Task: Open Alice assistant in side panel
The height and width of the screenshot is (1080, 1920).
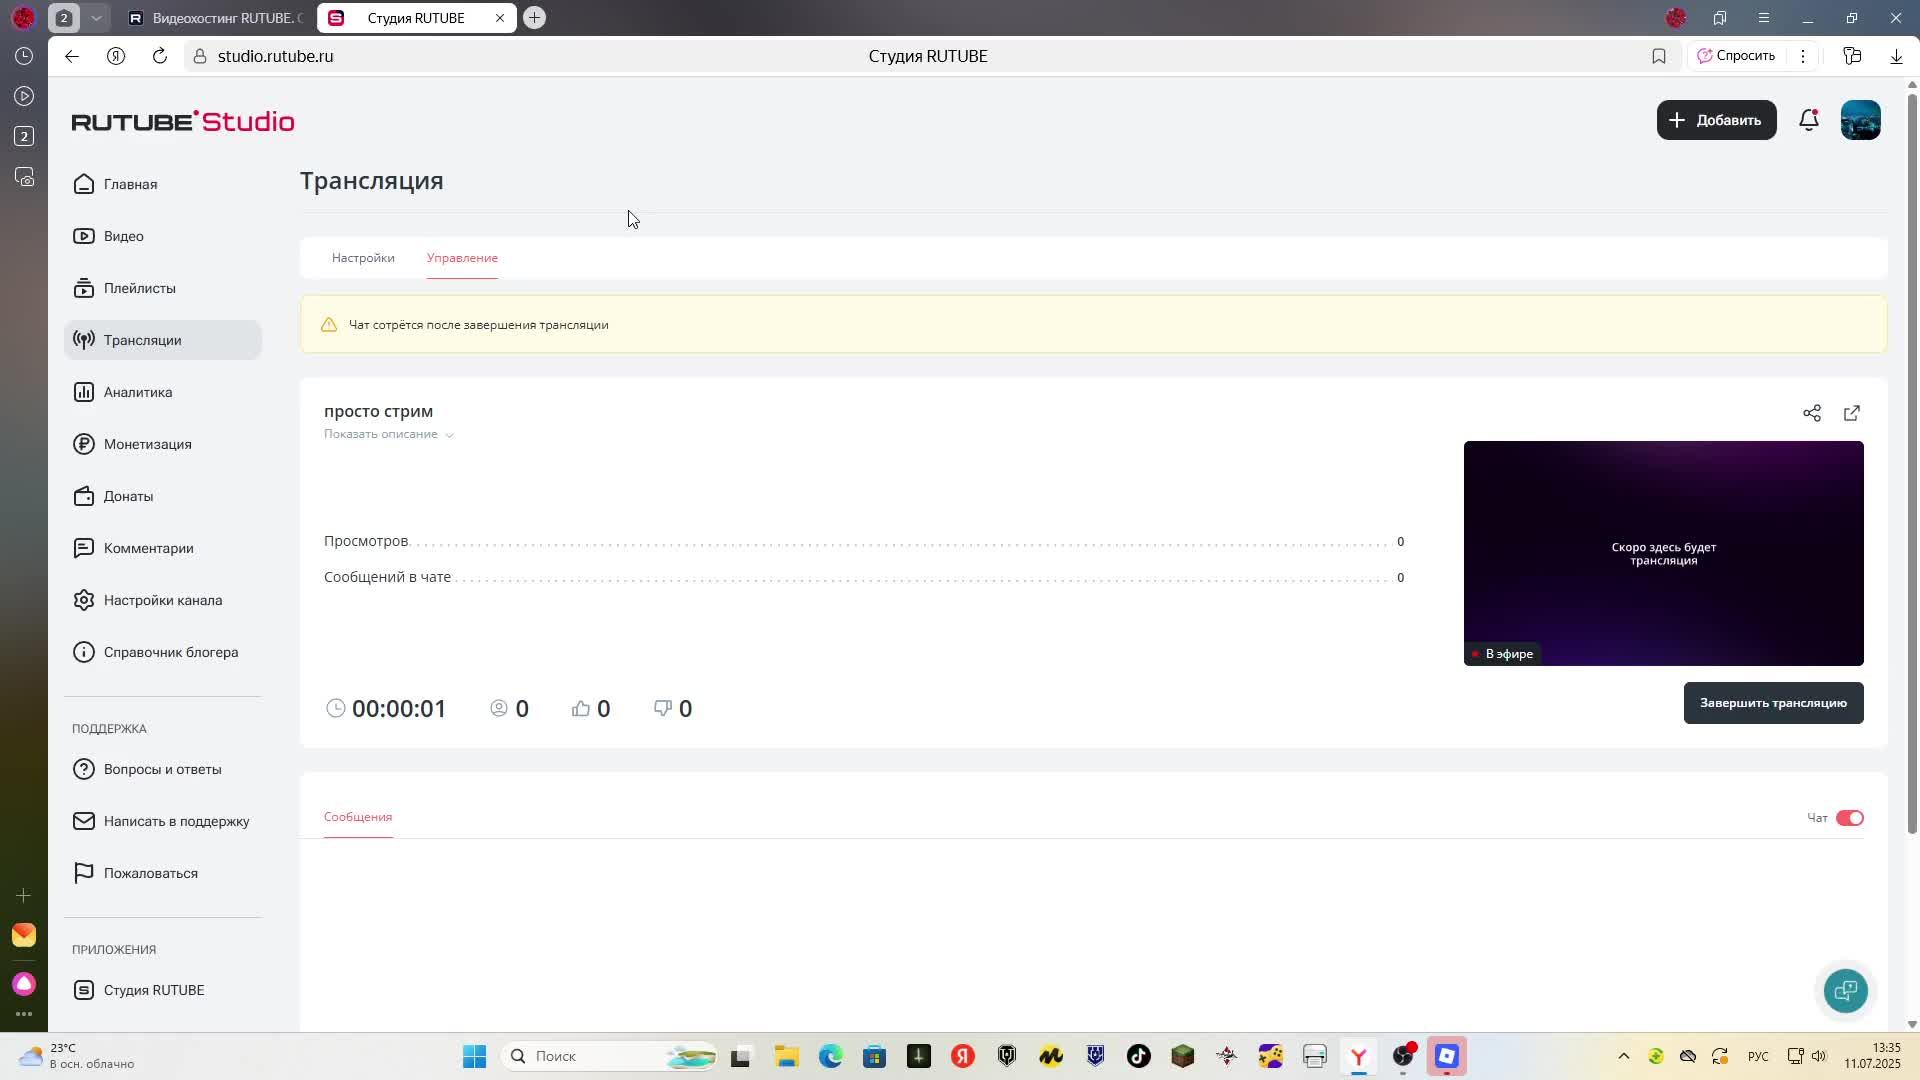Action: point(24,985)
